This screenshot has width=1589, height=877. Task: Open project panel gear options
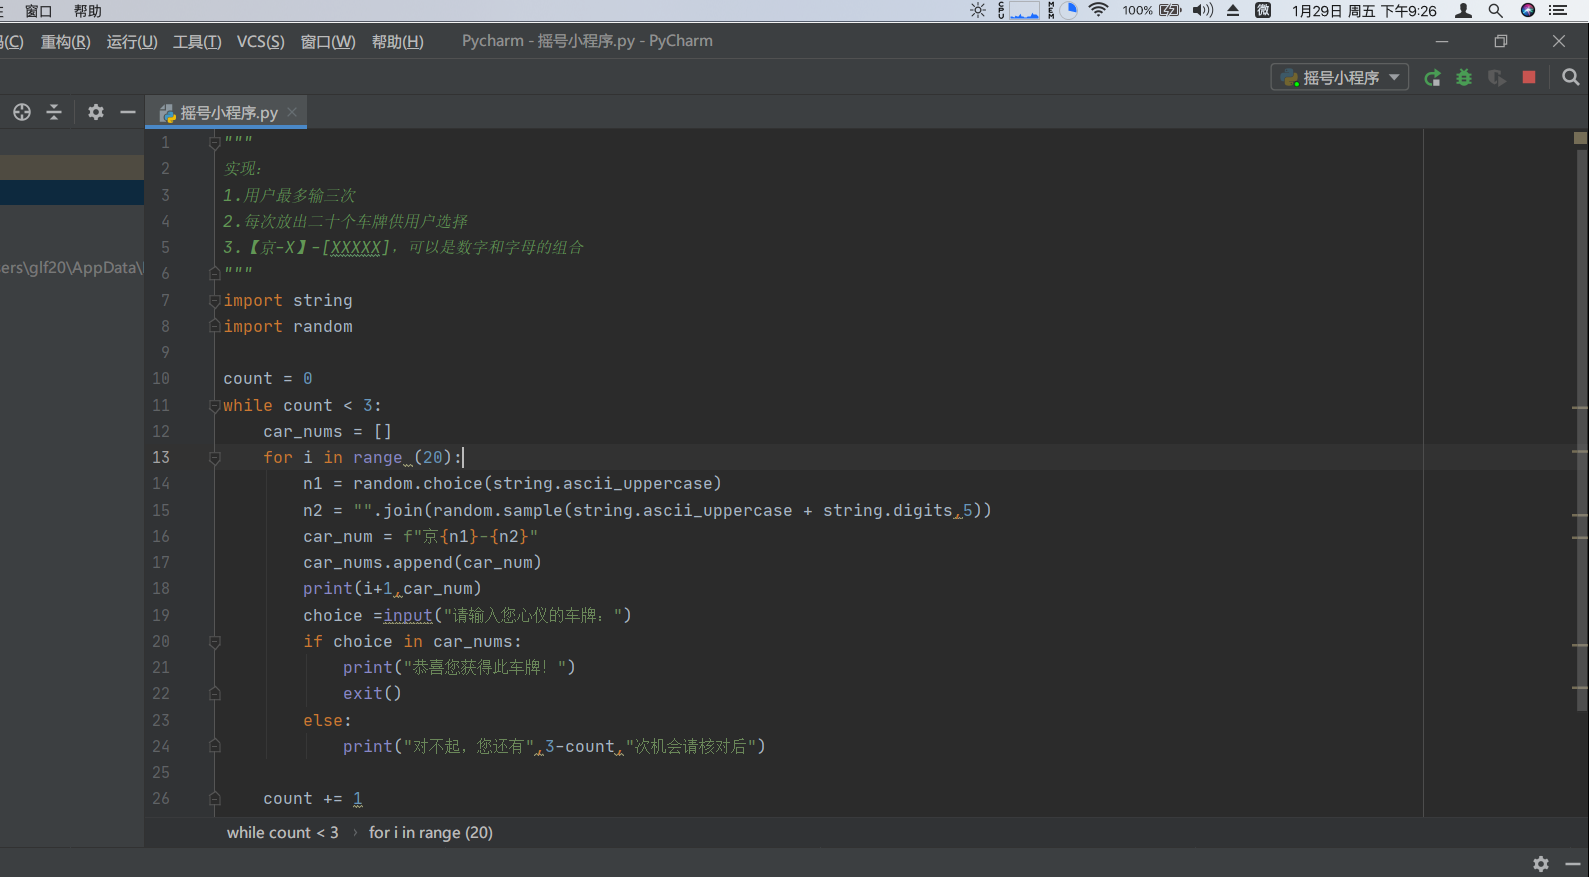(96, 112)
